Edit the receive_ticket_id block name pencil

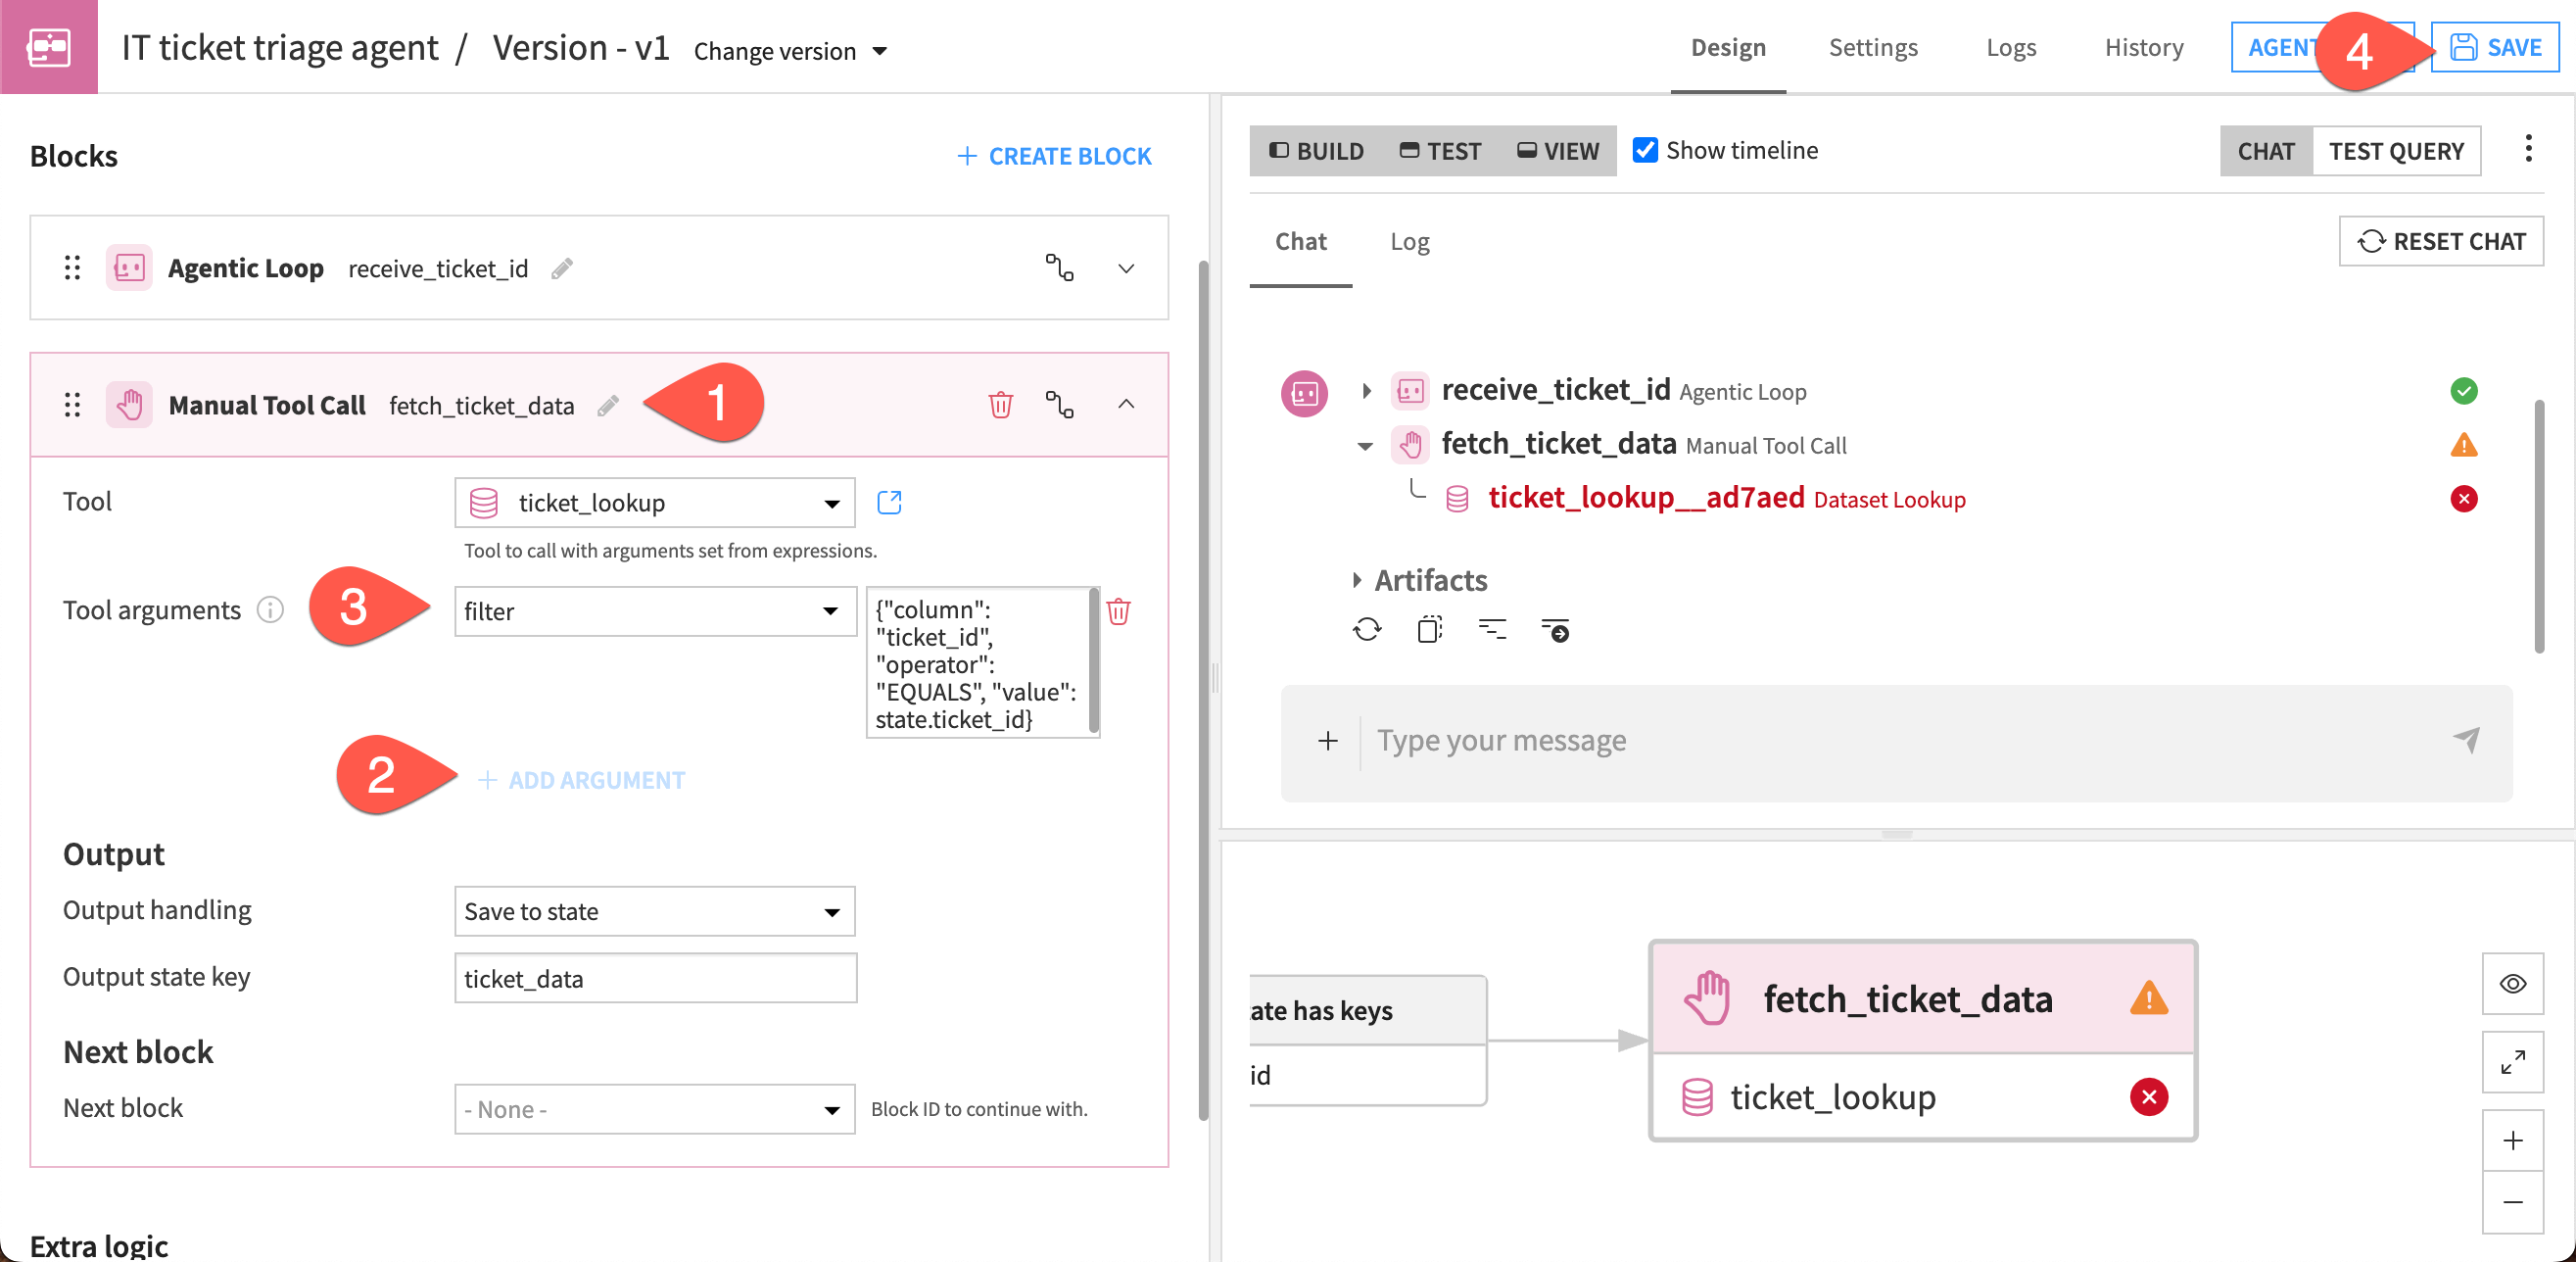pyautogui.click(x=562, y=268)
